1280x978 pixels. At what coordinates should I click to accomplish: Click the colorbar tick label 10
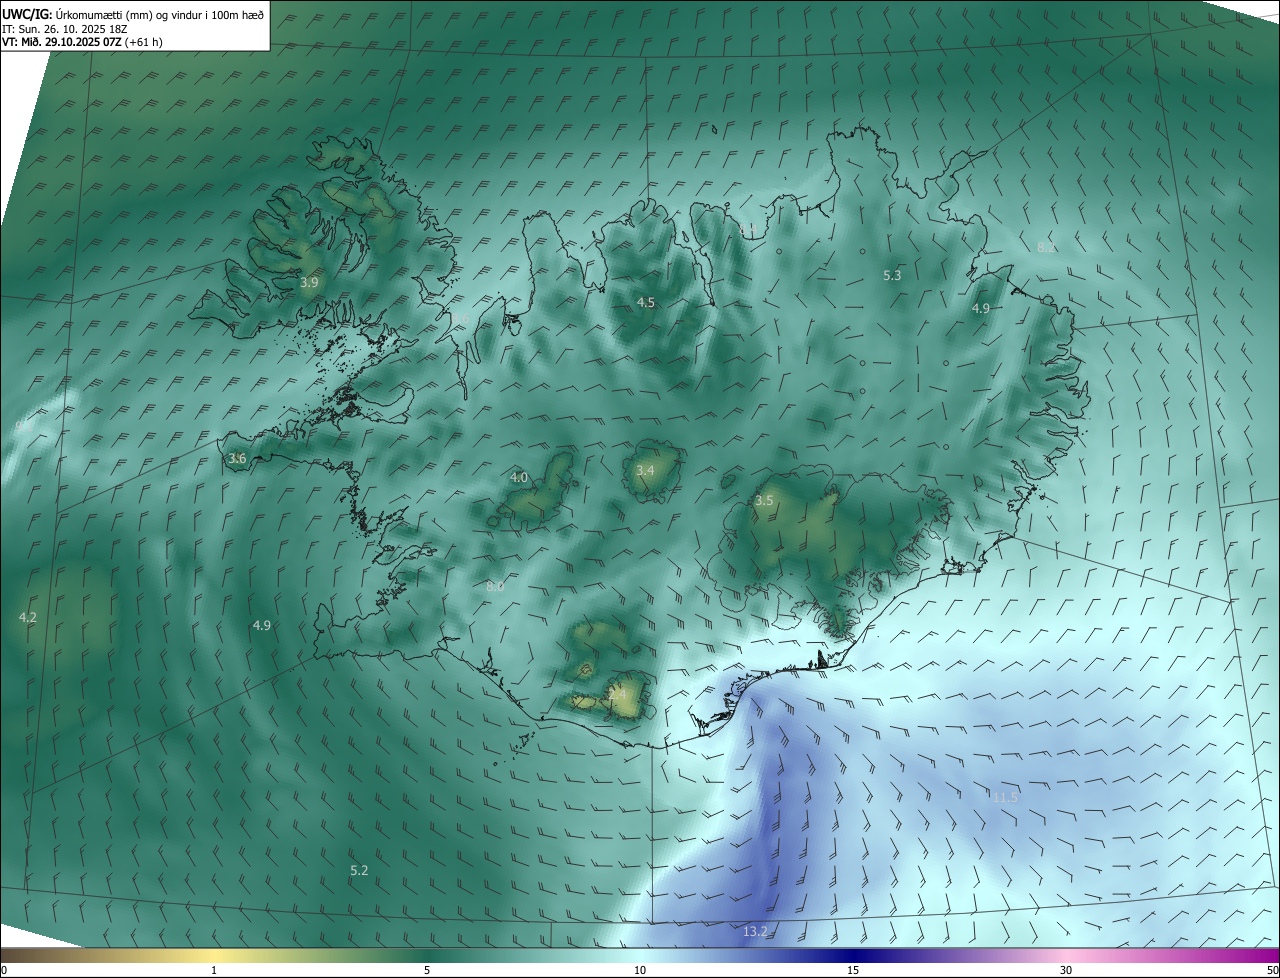click(640, 970)
